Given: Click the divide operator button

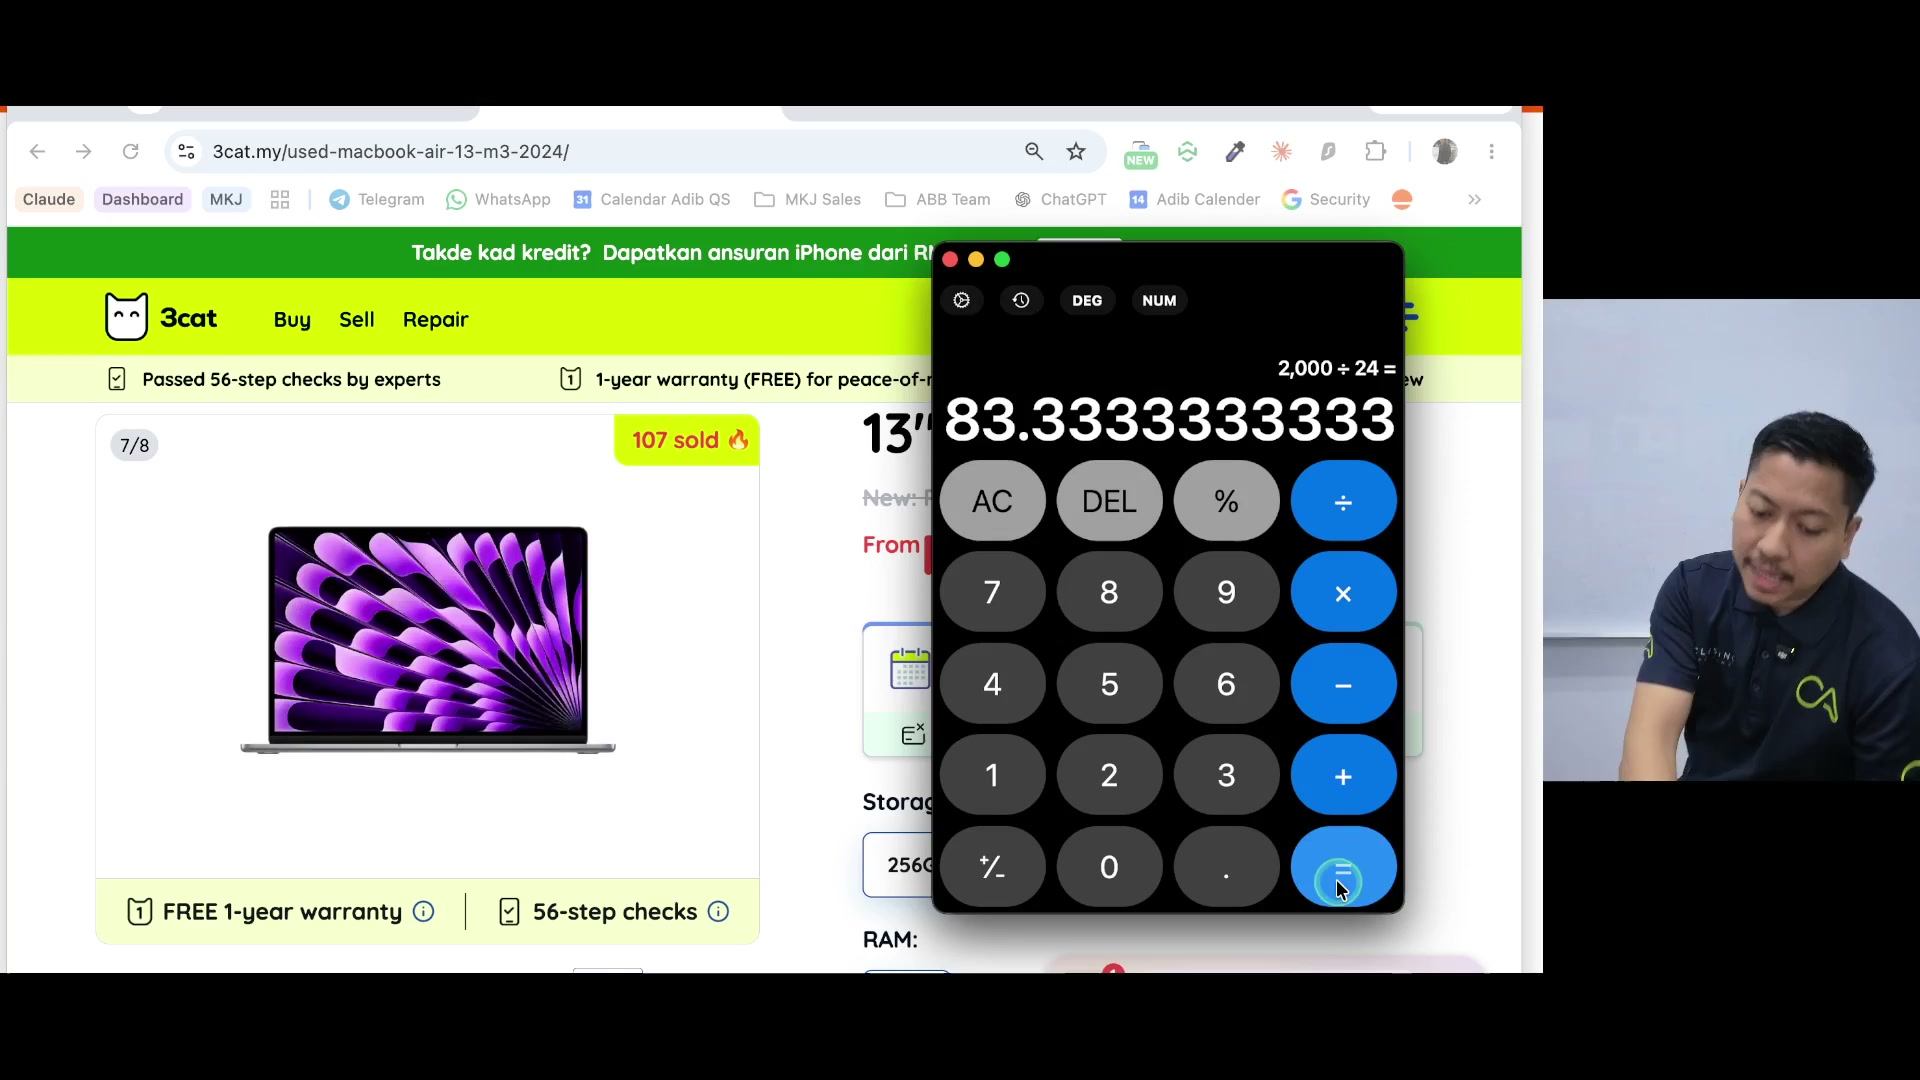Looking at the screenshot, I should tap(1343, 501).
